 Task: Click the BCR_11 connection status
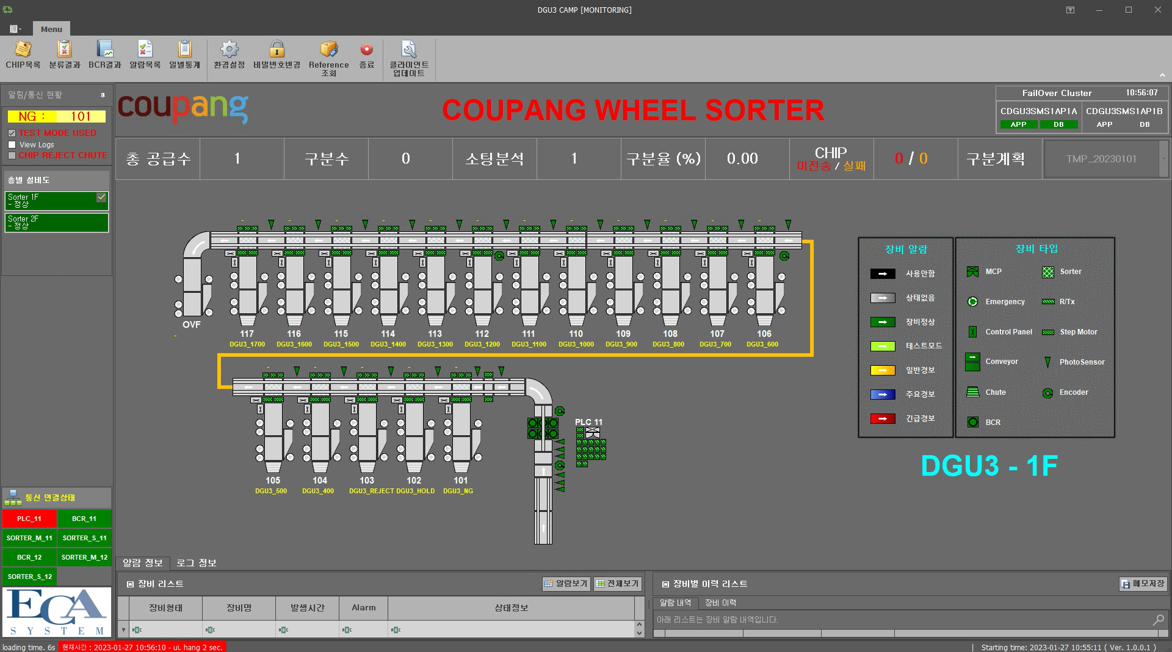click(84, 518)
